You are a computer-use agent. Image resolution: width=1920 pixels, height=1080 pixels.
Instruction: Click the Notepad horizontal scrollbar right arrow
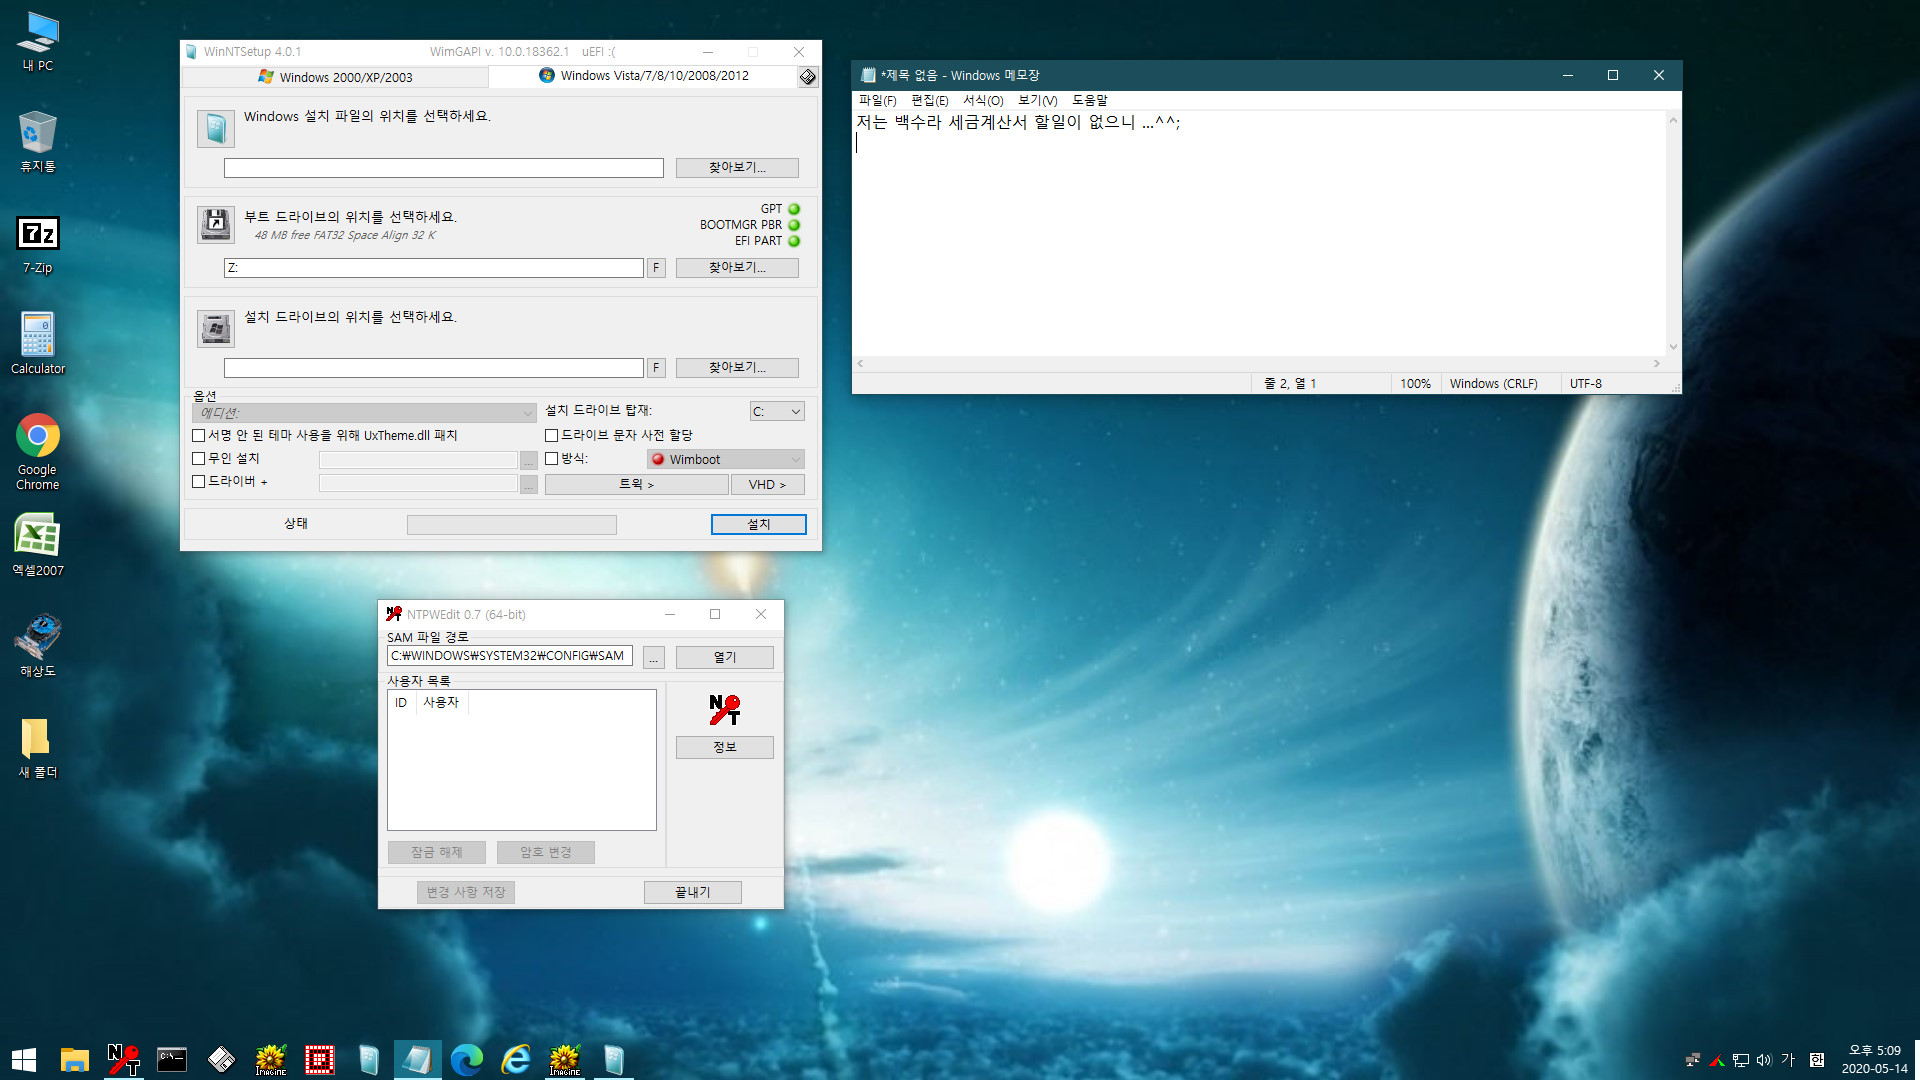[1657, 364]
